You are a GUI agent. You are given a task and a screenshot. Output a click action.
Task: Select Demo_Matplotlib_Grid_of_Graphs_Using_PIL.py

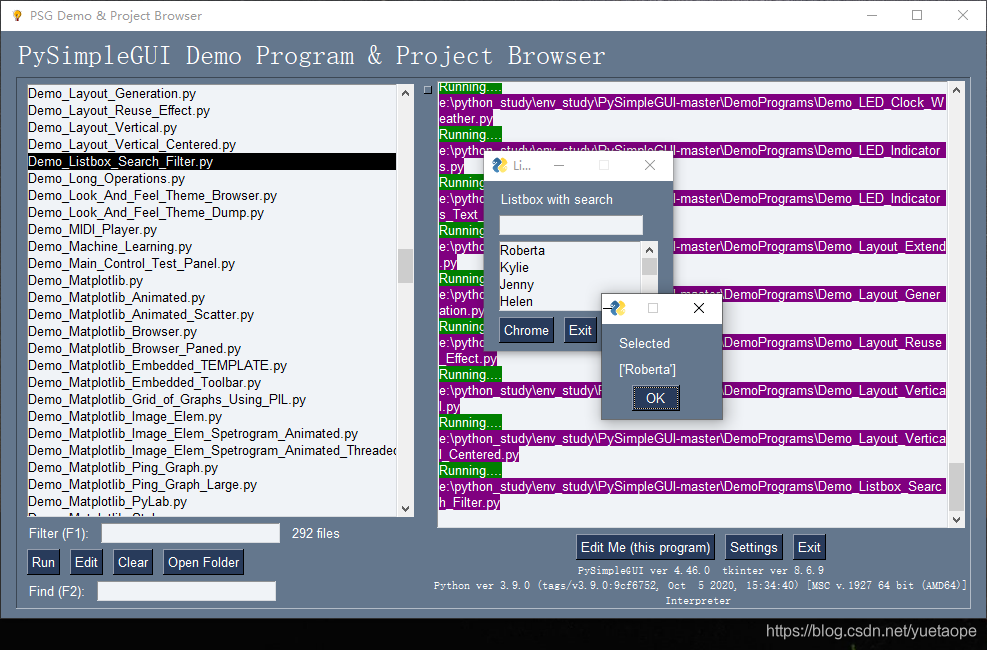pyautogui.click(x=212, y=400)
